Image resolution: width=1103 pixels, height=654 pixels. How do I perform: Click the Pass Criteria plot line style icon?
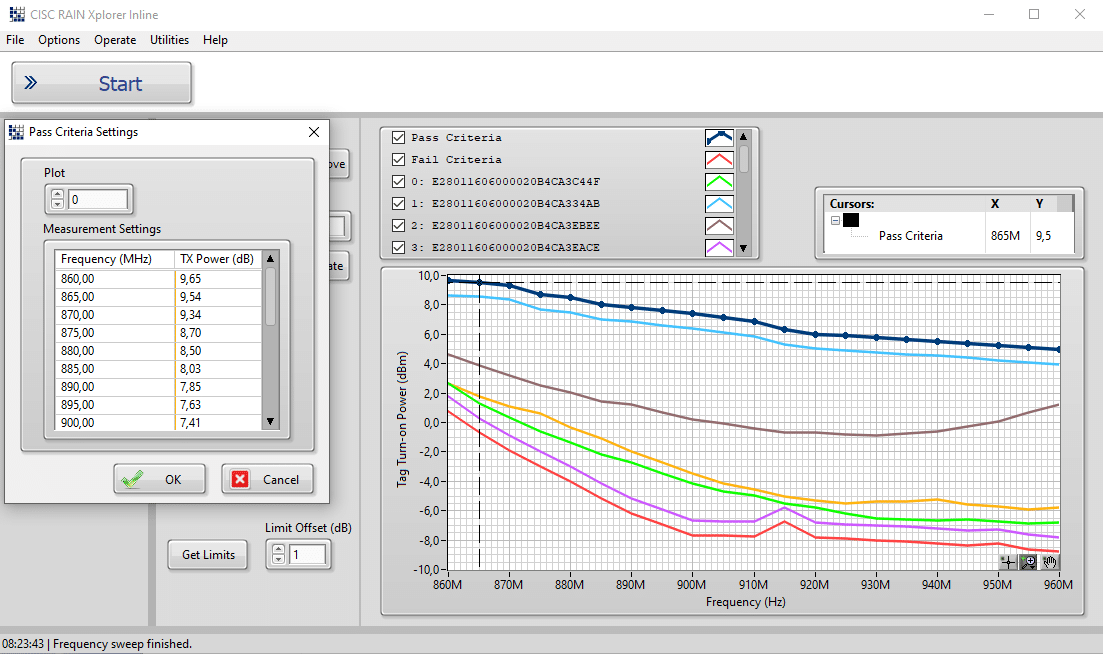tap(719, 138)
